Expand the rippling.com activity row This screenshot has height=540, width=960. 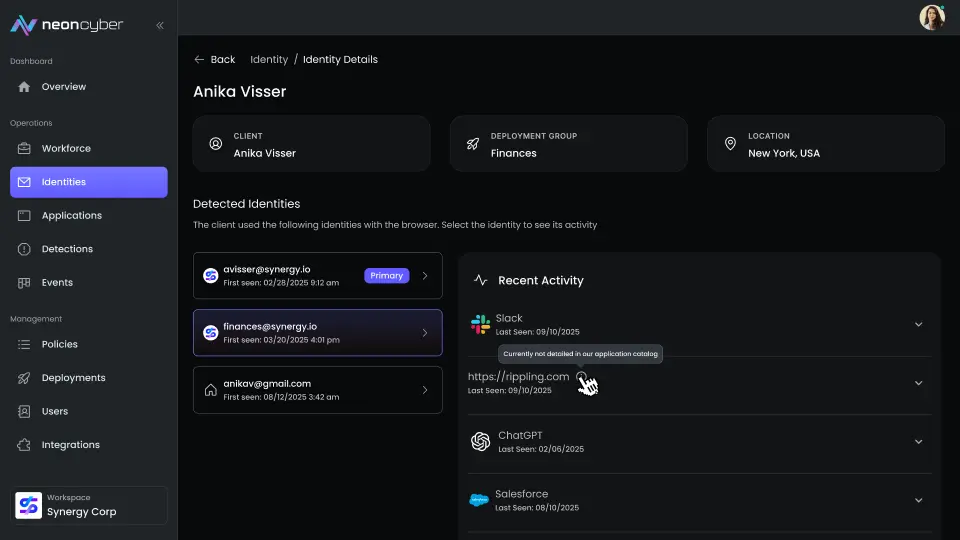click(x=918, y=383)
